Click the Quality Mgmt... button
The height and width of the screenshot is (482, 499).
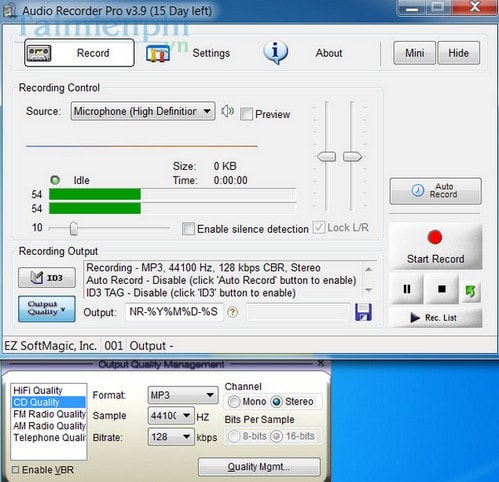coord(259,467)
